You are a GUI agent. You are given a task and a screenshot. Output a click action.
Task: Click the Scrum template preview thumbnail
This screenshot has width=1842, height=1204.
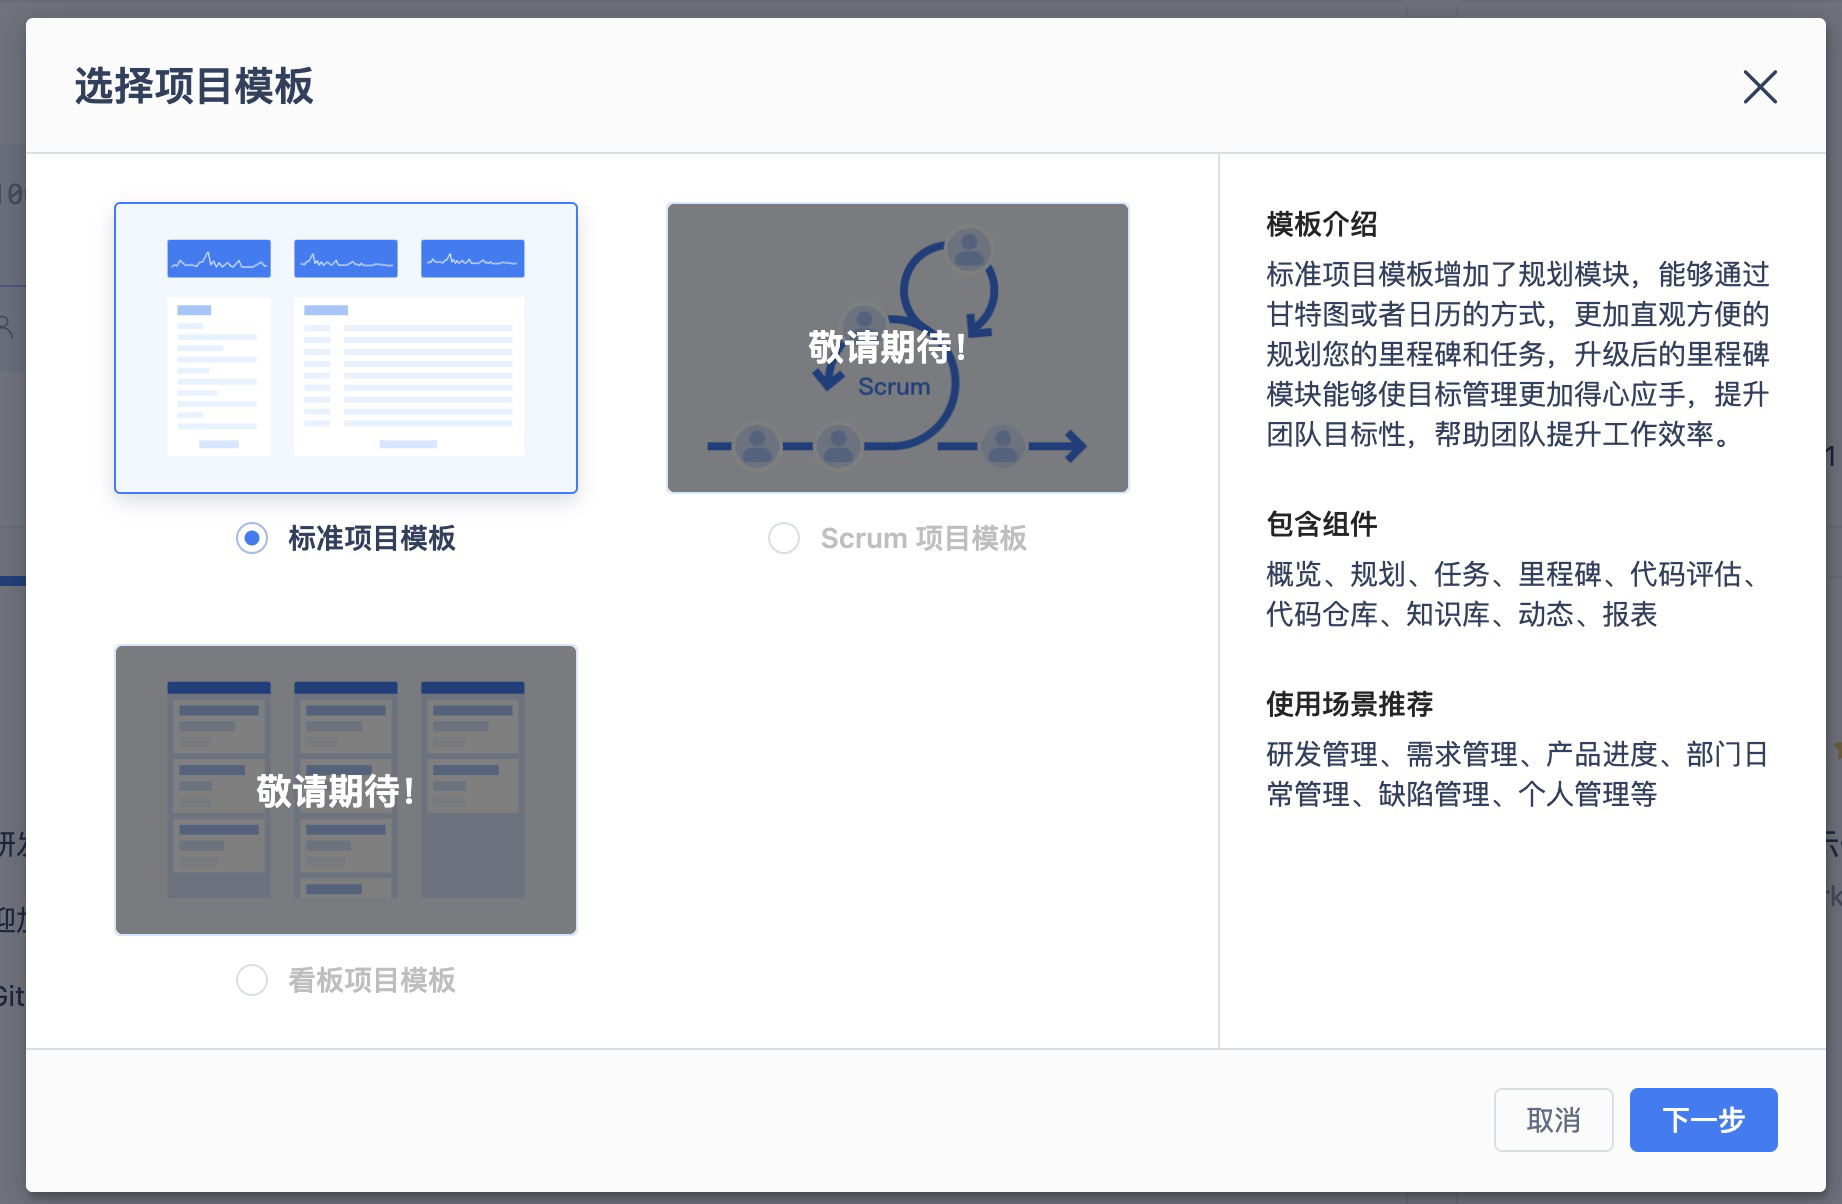point(898,348)
